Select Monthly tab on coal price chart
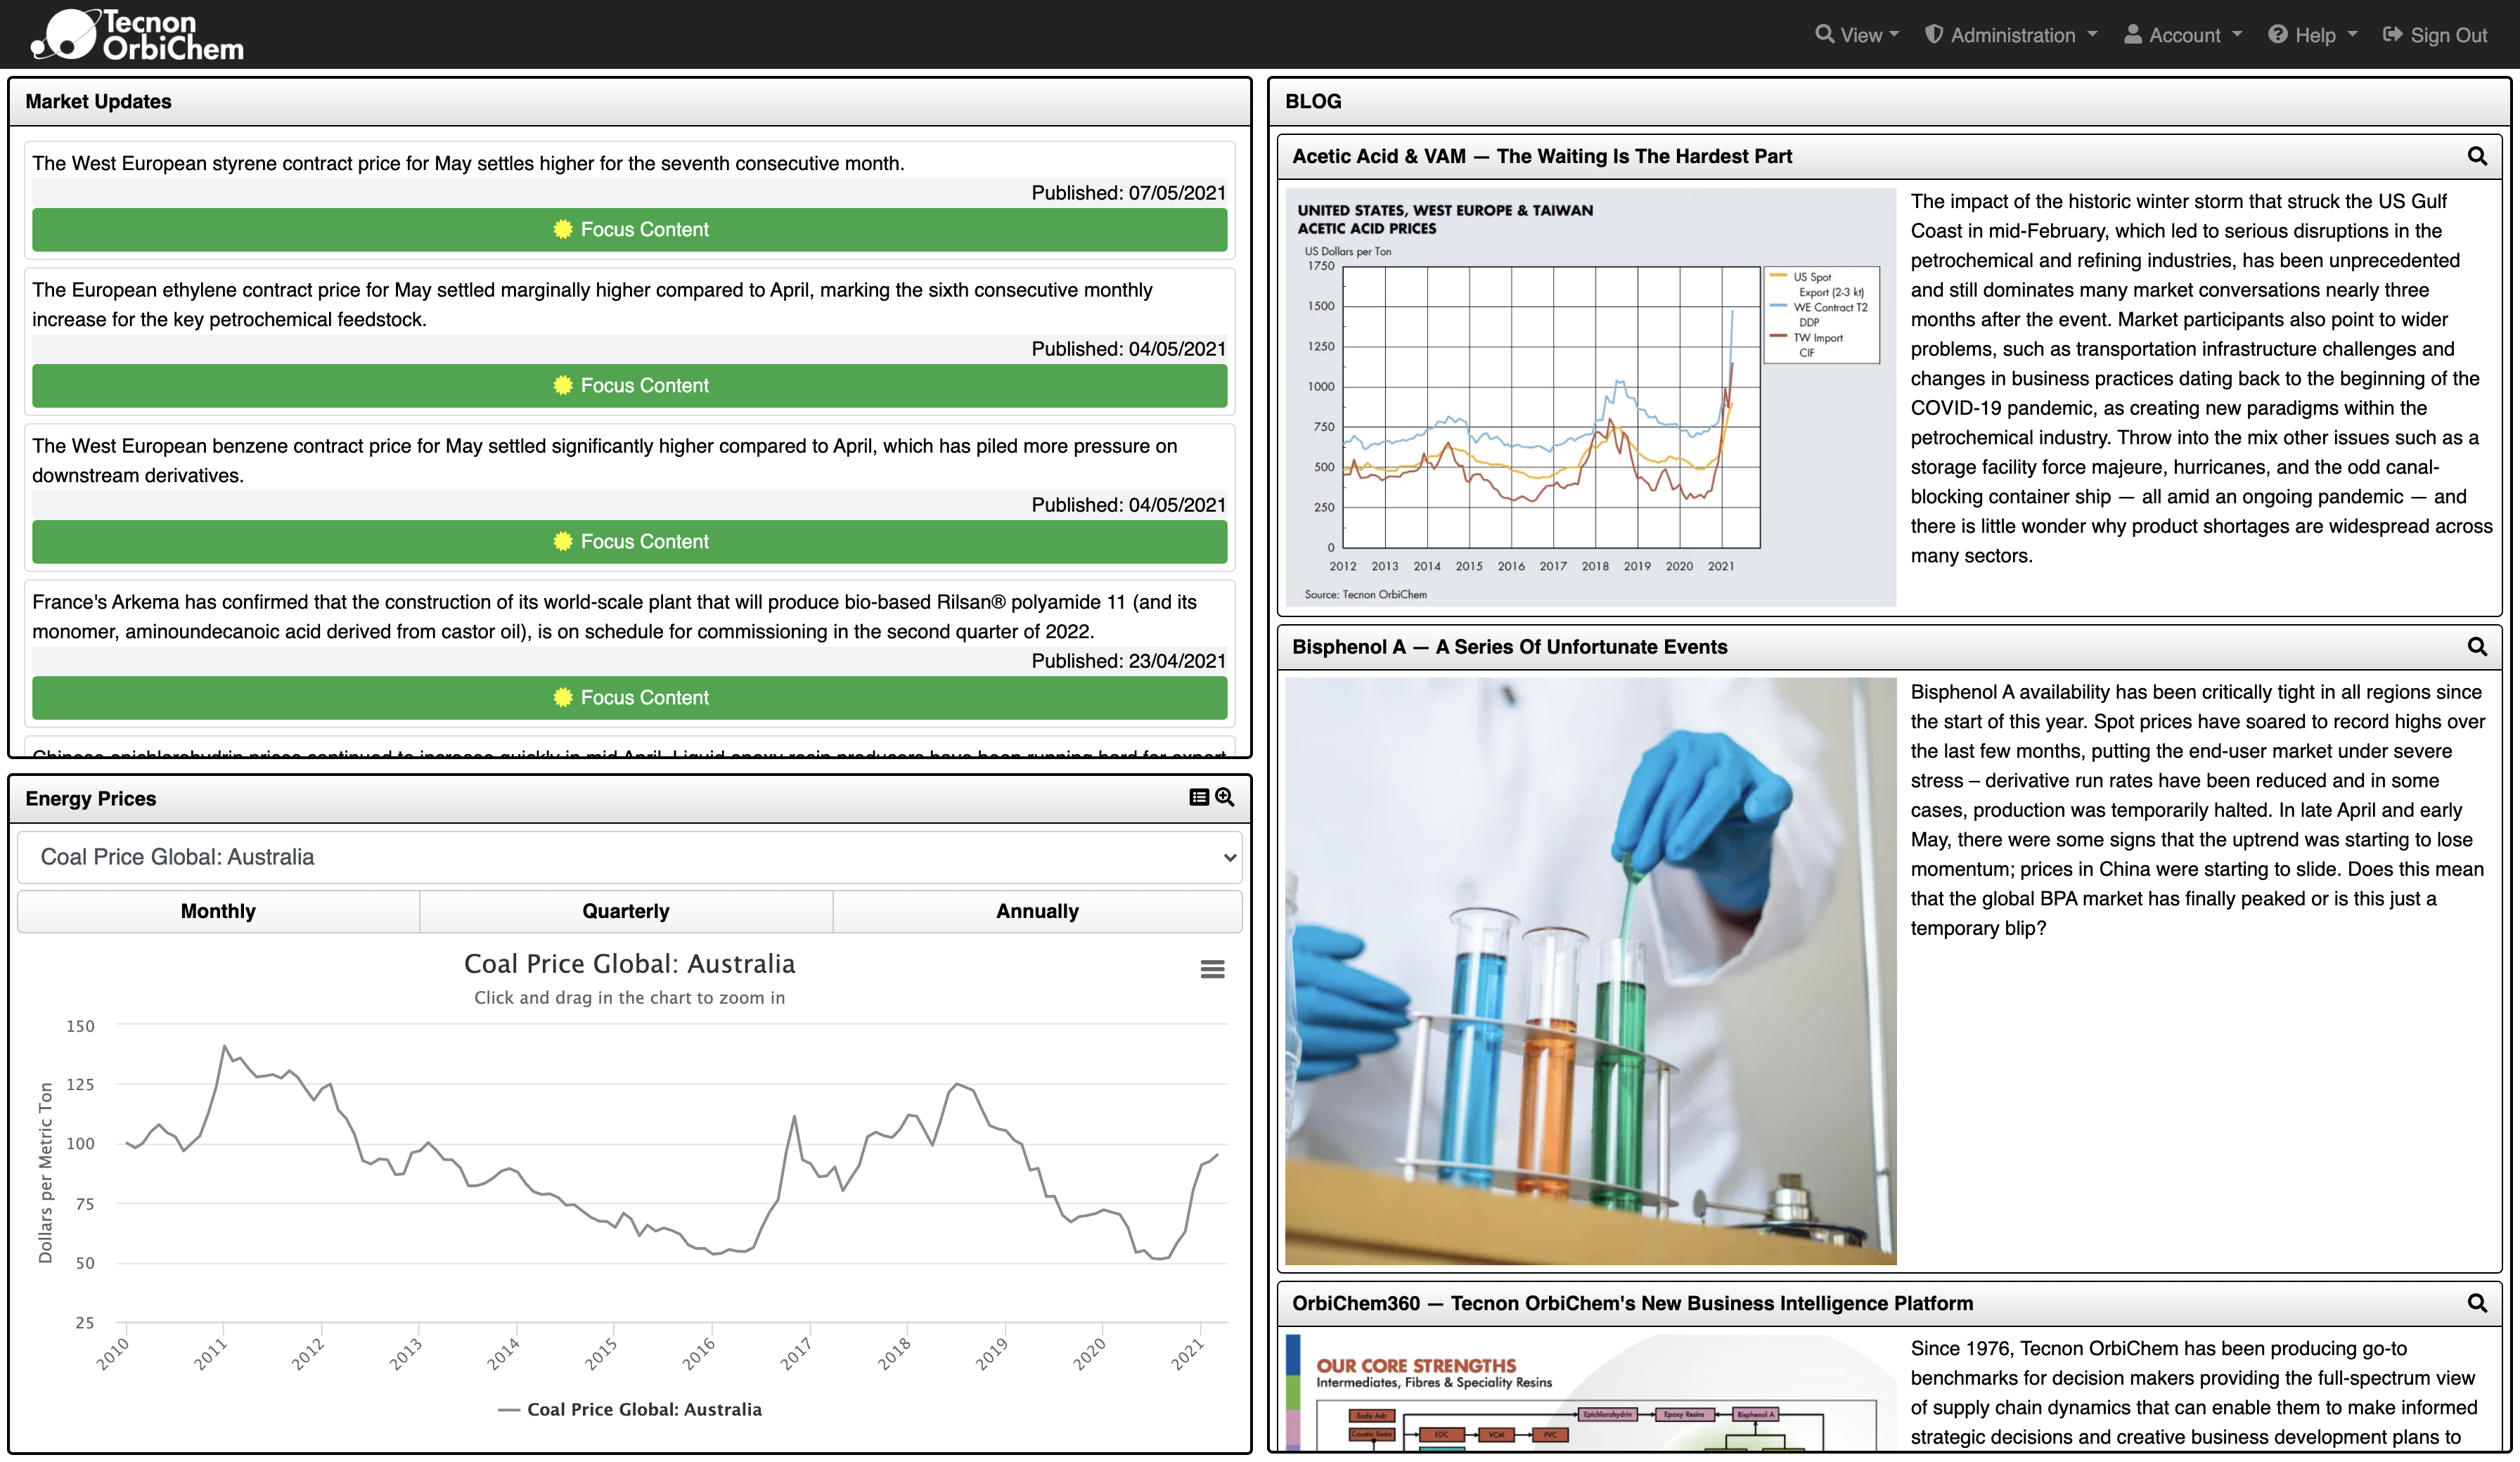The height and width of the screenshot is (1462, 2520). pyautogui.click(x=216, y=910)
